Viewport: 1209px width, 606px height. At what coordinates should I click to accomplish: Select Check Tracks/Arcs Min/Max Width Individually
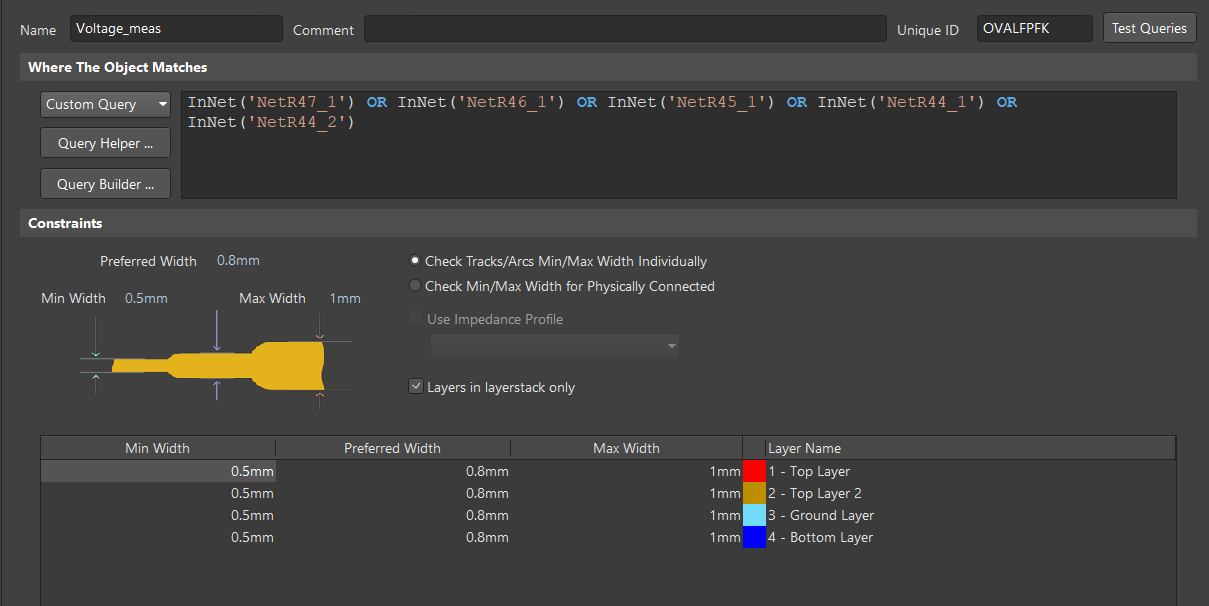(416, 261)
